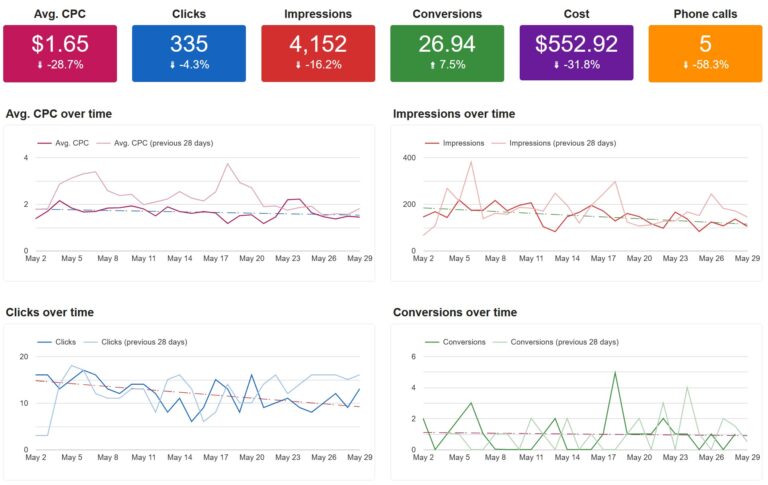The height and width of the screenshot is (485, 768).
Task: Open the purple Cost $552.92 scorecard
Action: [577, 53]
